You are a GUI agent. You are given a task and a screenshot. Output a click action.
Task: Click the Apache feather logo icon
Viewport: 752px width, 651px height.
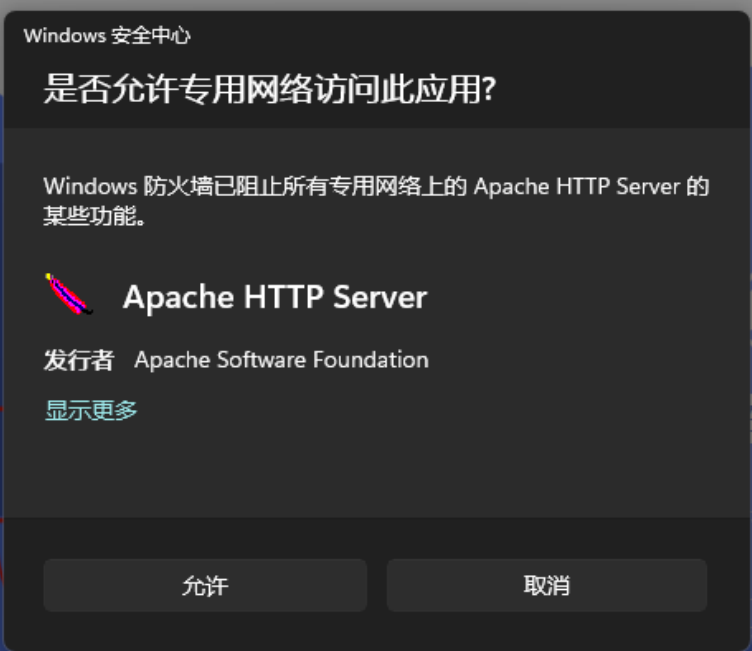69,295
